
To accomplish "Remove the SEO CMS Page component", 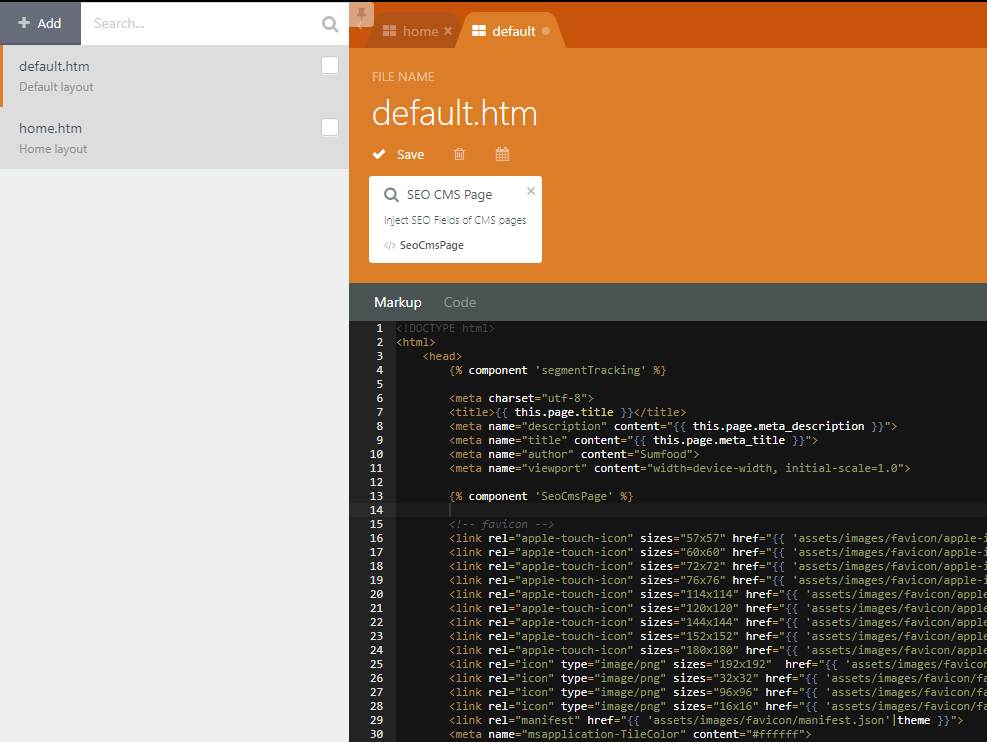I will pyautogui.click(x=531, y=191).
